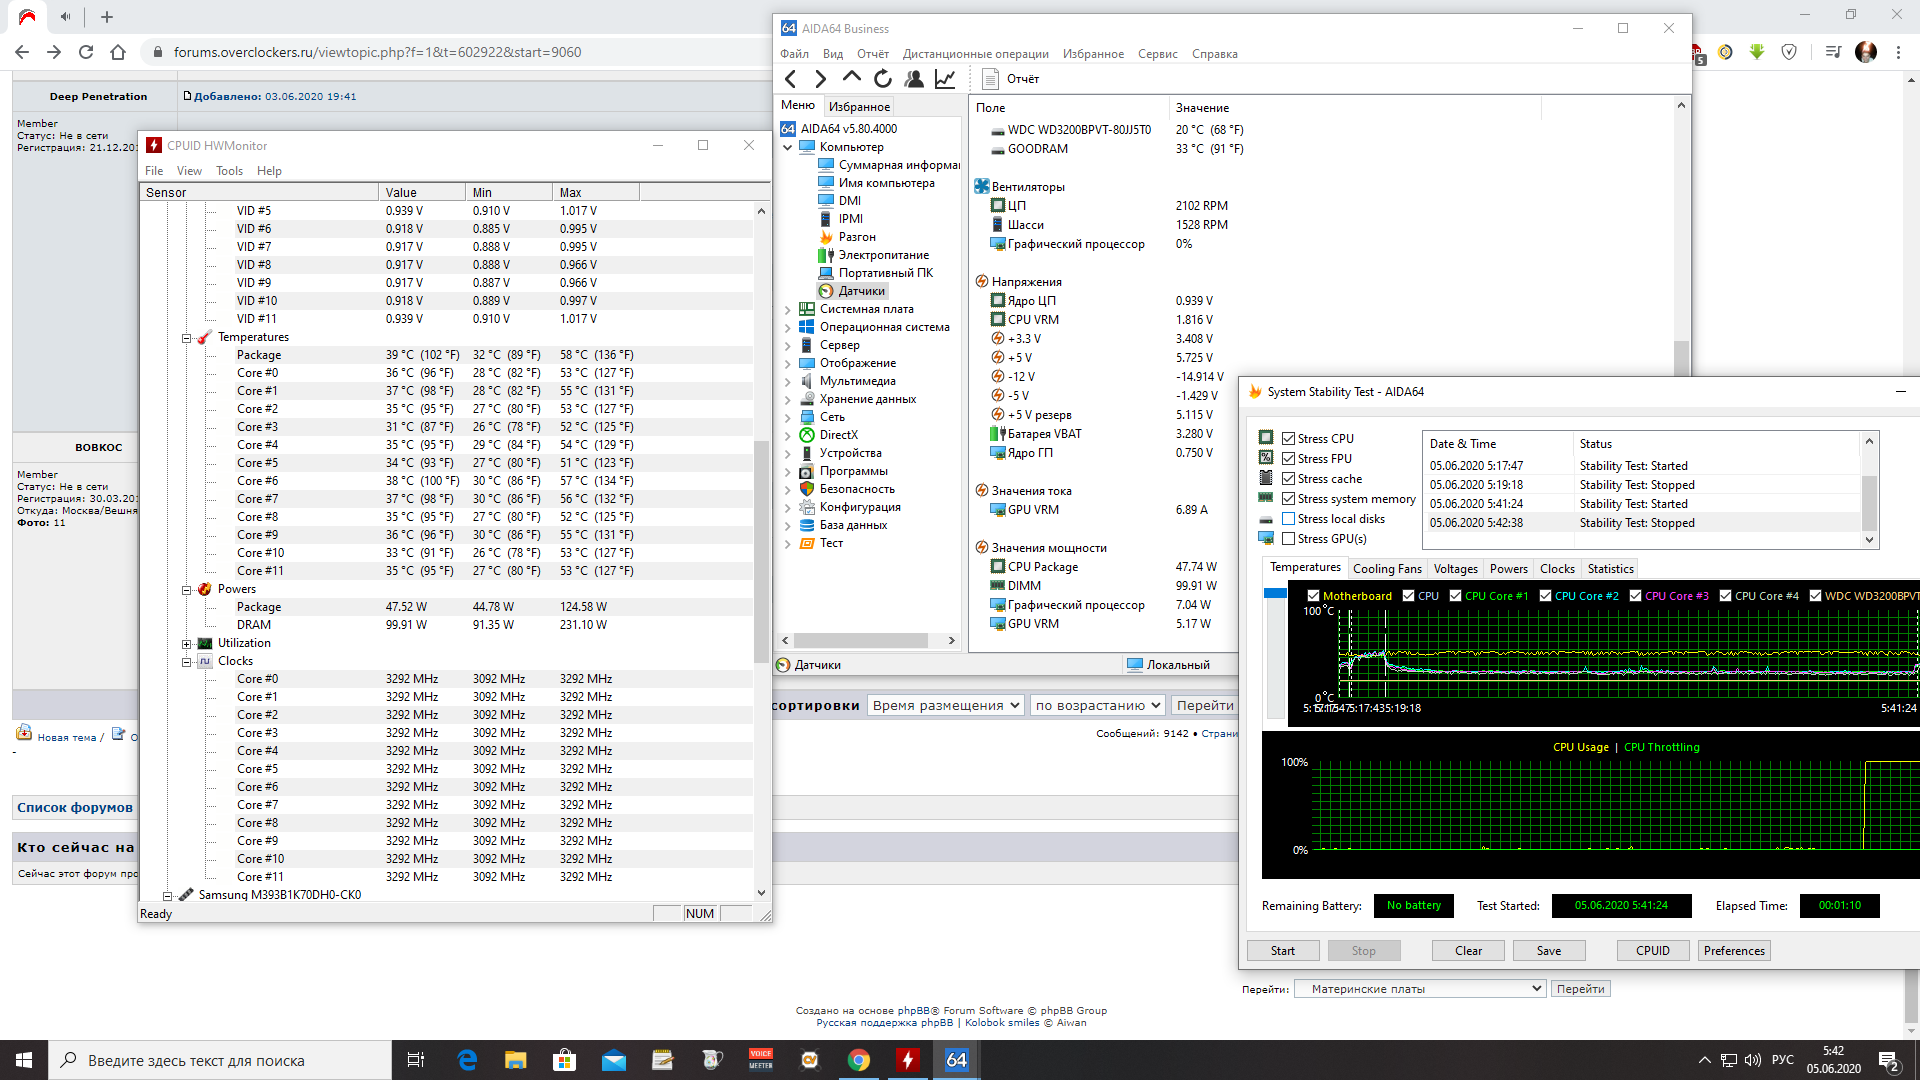This screenshot has width=1920, height=1080.
Task: Click HWMonitor vertical scrollbar down arrow
Action: point(761,893)
